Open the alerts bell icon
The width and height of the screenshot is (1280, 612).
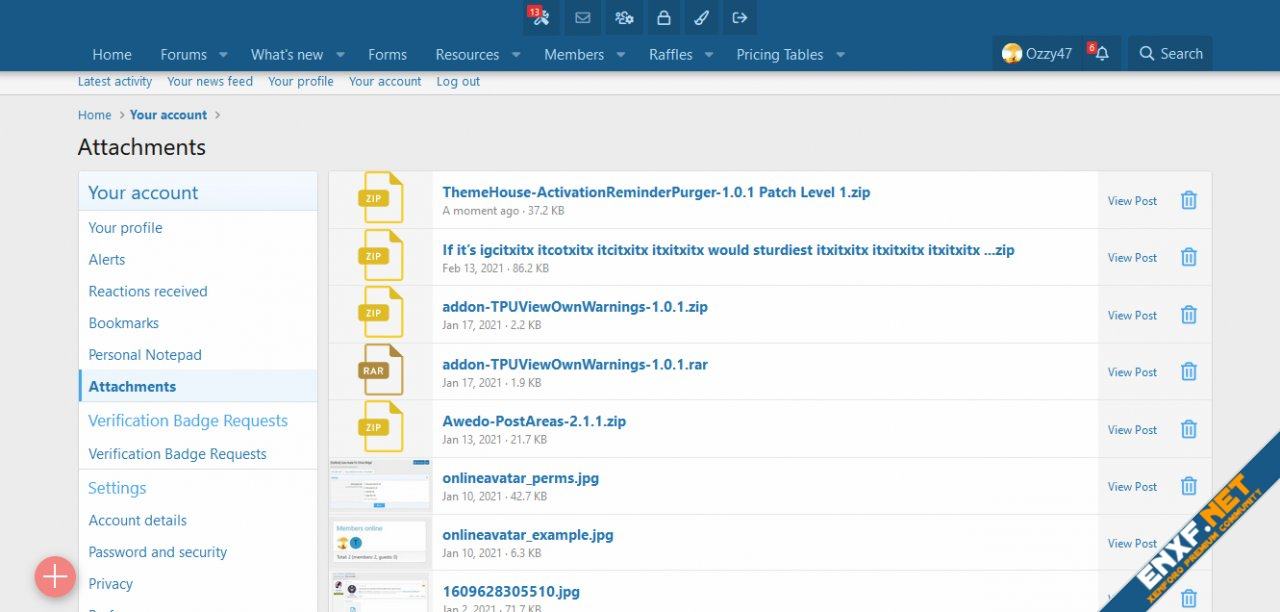pyautogui.click(x=1101, y=54)
